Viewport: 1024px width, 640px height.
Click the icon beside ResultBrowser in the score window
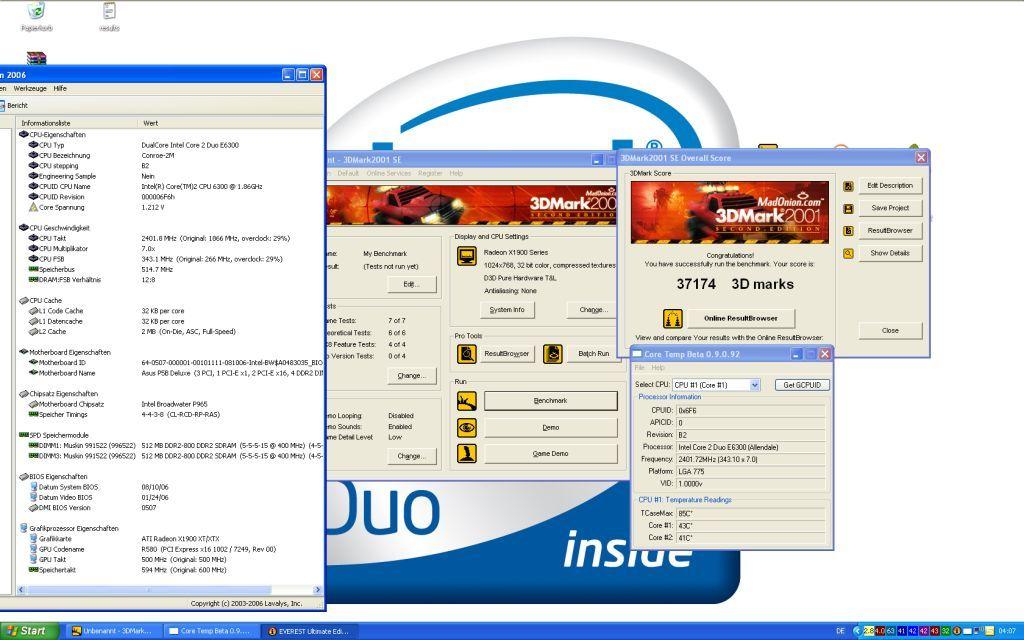click(x=848, y=231)
